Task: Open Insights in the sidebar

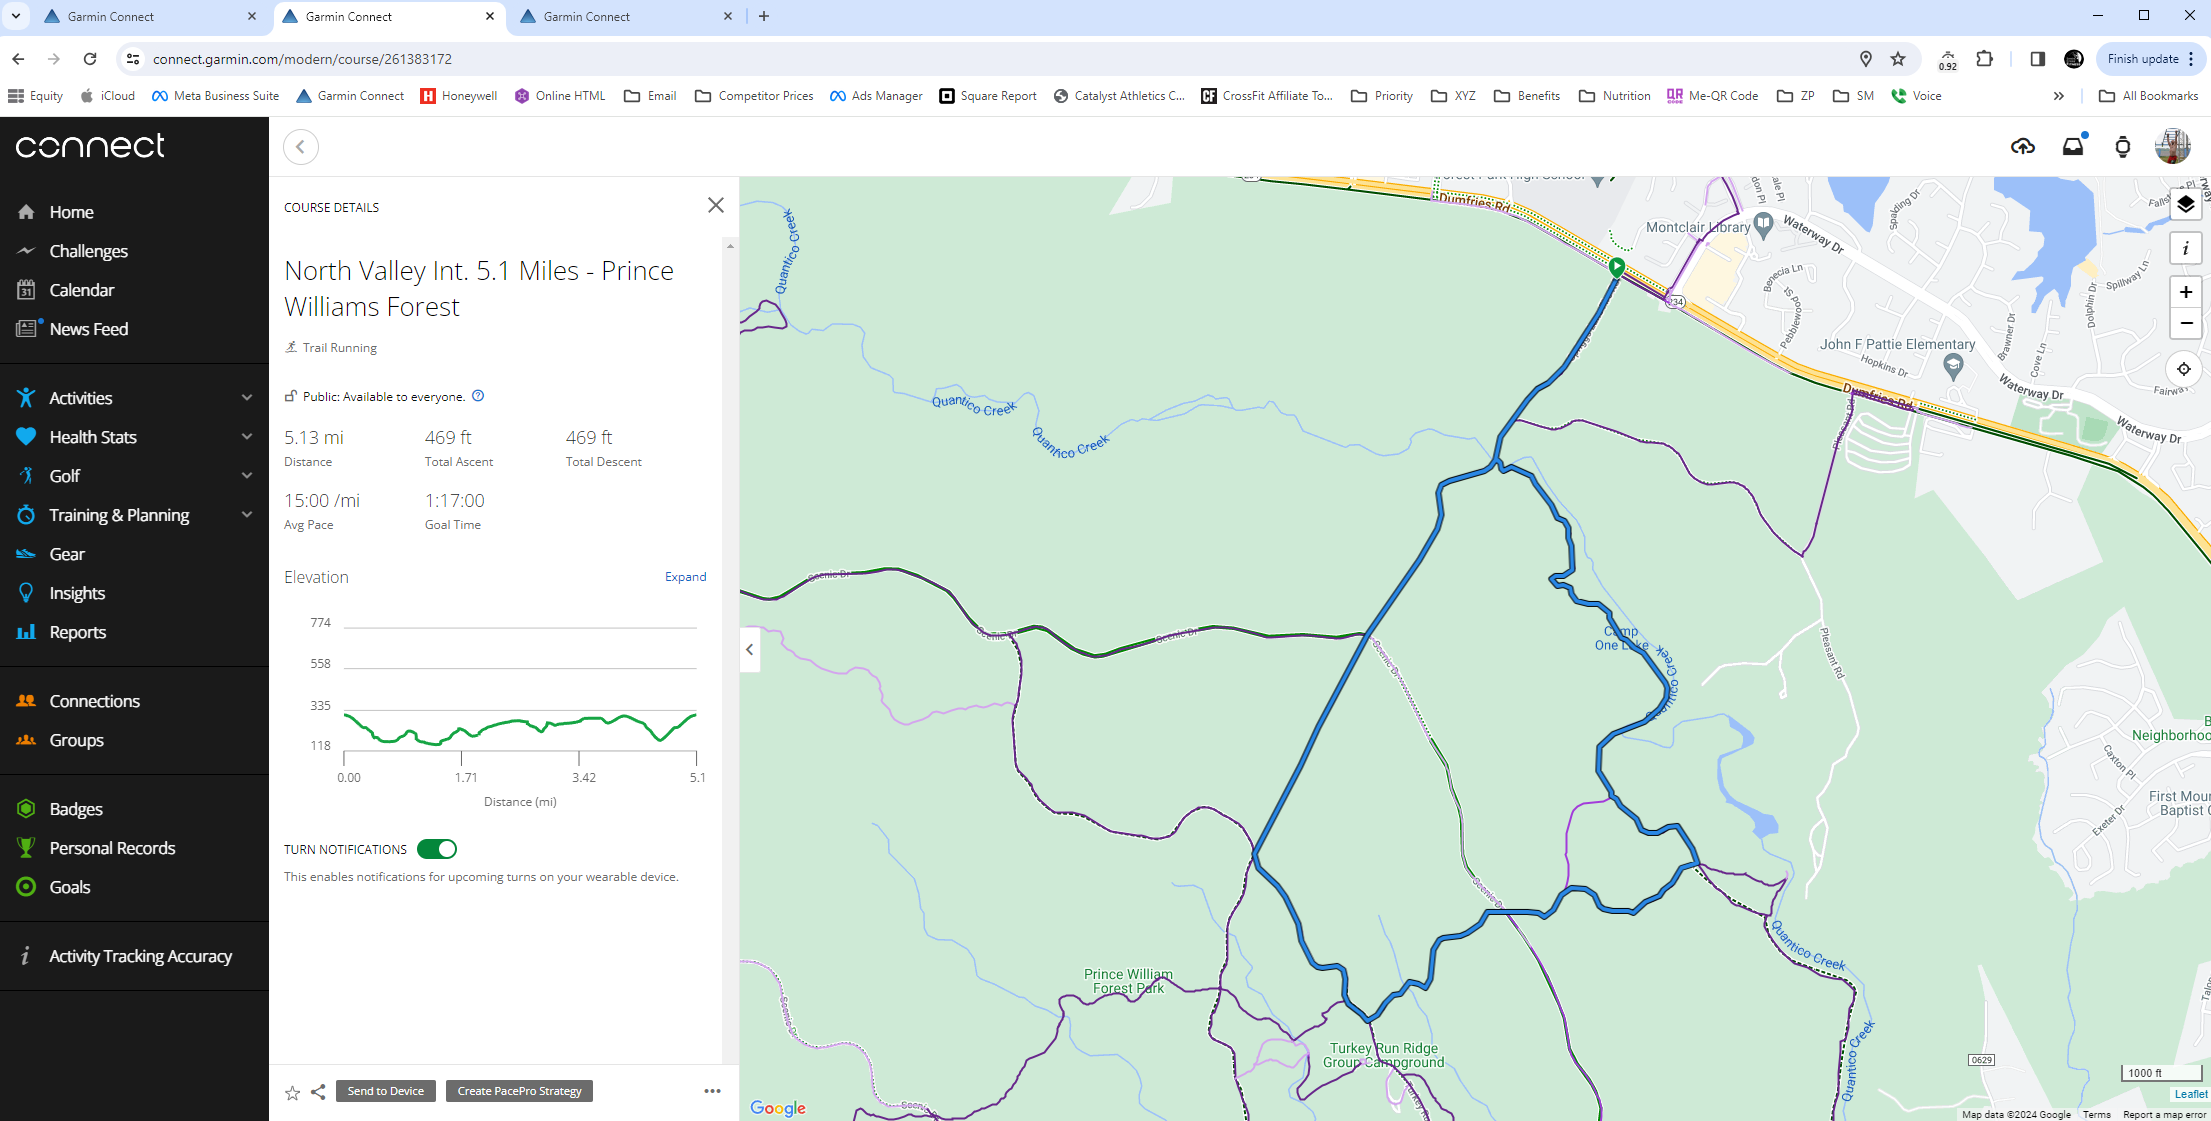Action: (x=77, y=593)
